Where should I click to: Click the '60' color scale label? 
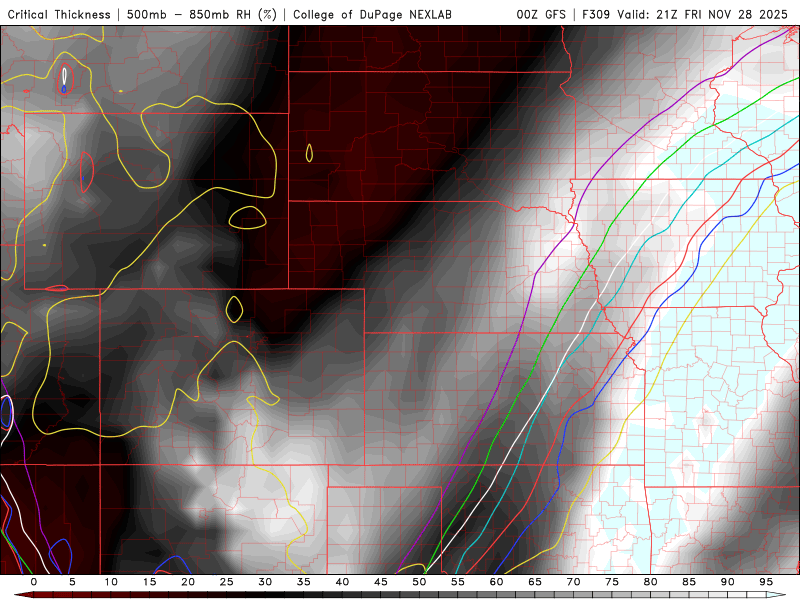[496, 582]
